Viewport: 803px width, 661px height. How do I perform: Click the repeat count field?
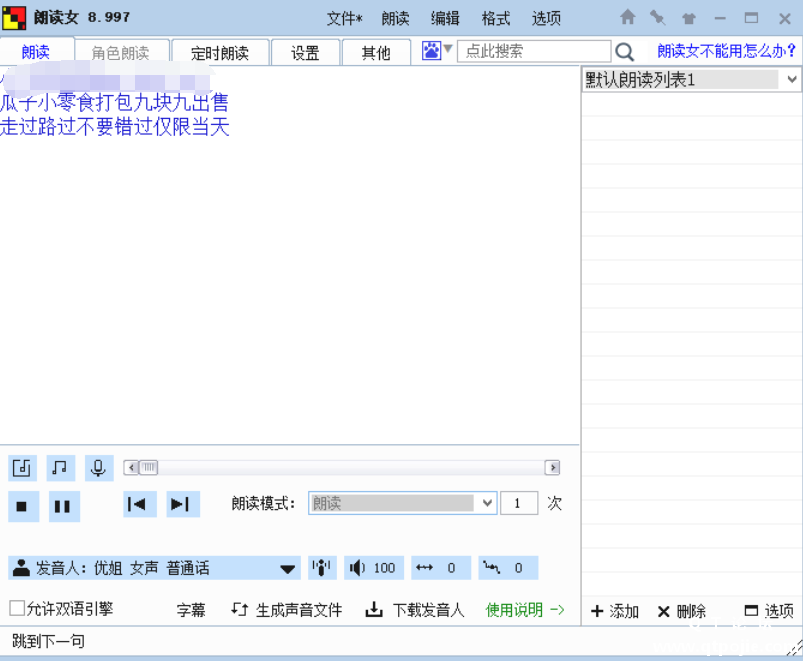pos(519,503)
